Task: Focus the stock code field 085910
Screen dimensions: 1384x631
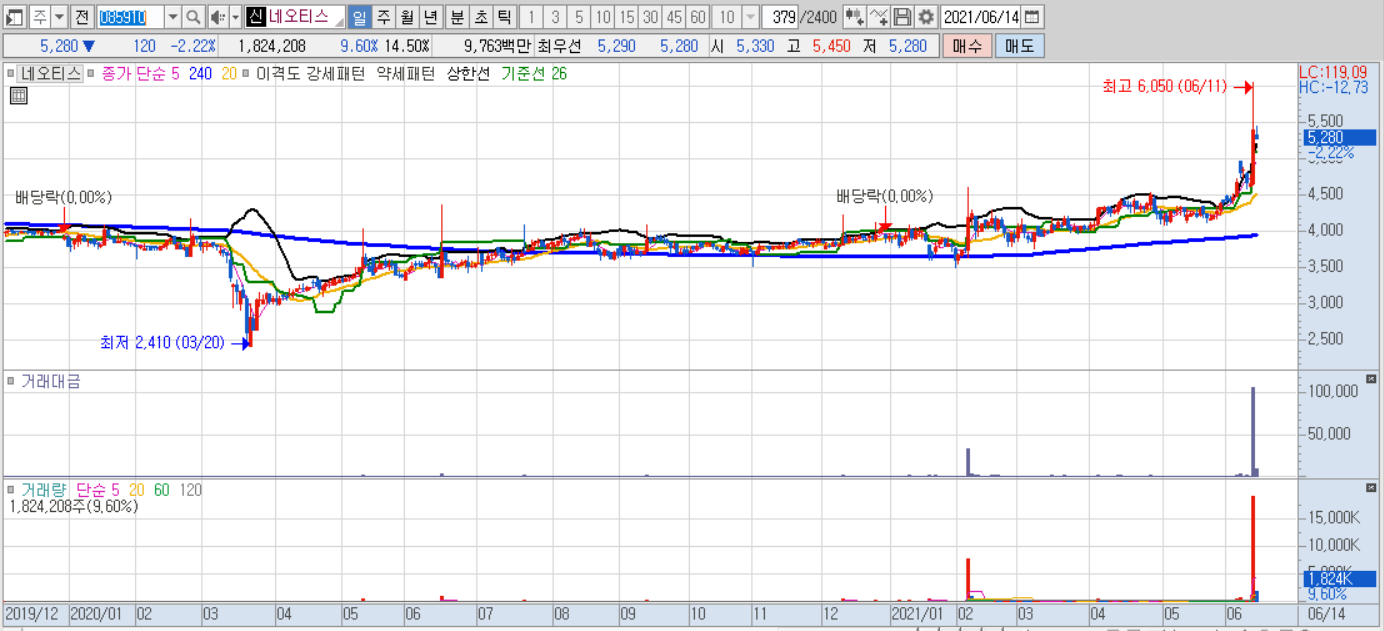Action: pos(130,17)
